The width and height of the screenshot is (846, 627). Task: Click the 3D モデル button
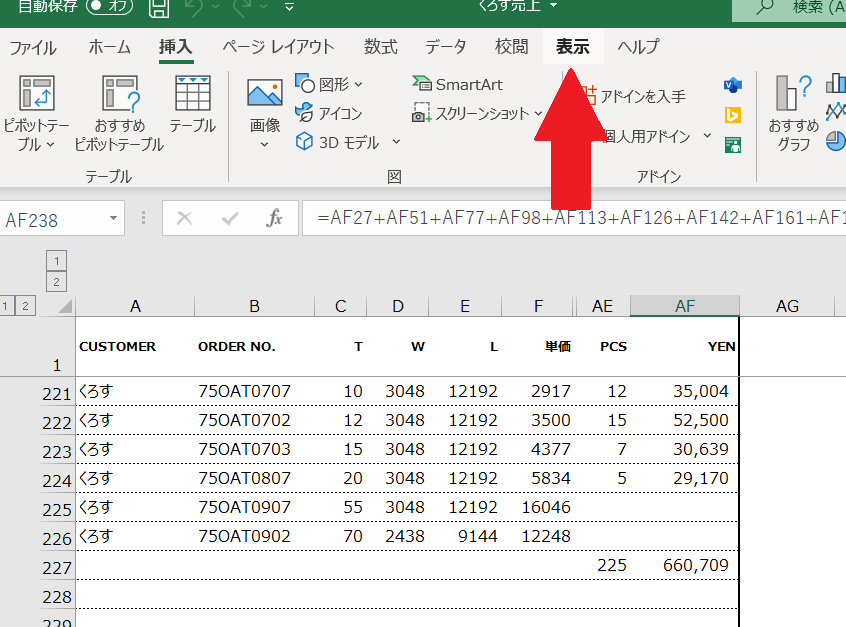click(337, 142)
